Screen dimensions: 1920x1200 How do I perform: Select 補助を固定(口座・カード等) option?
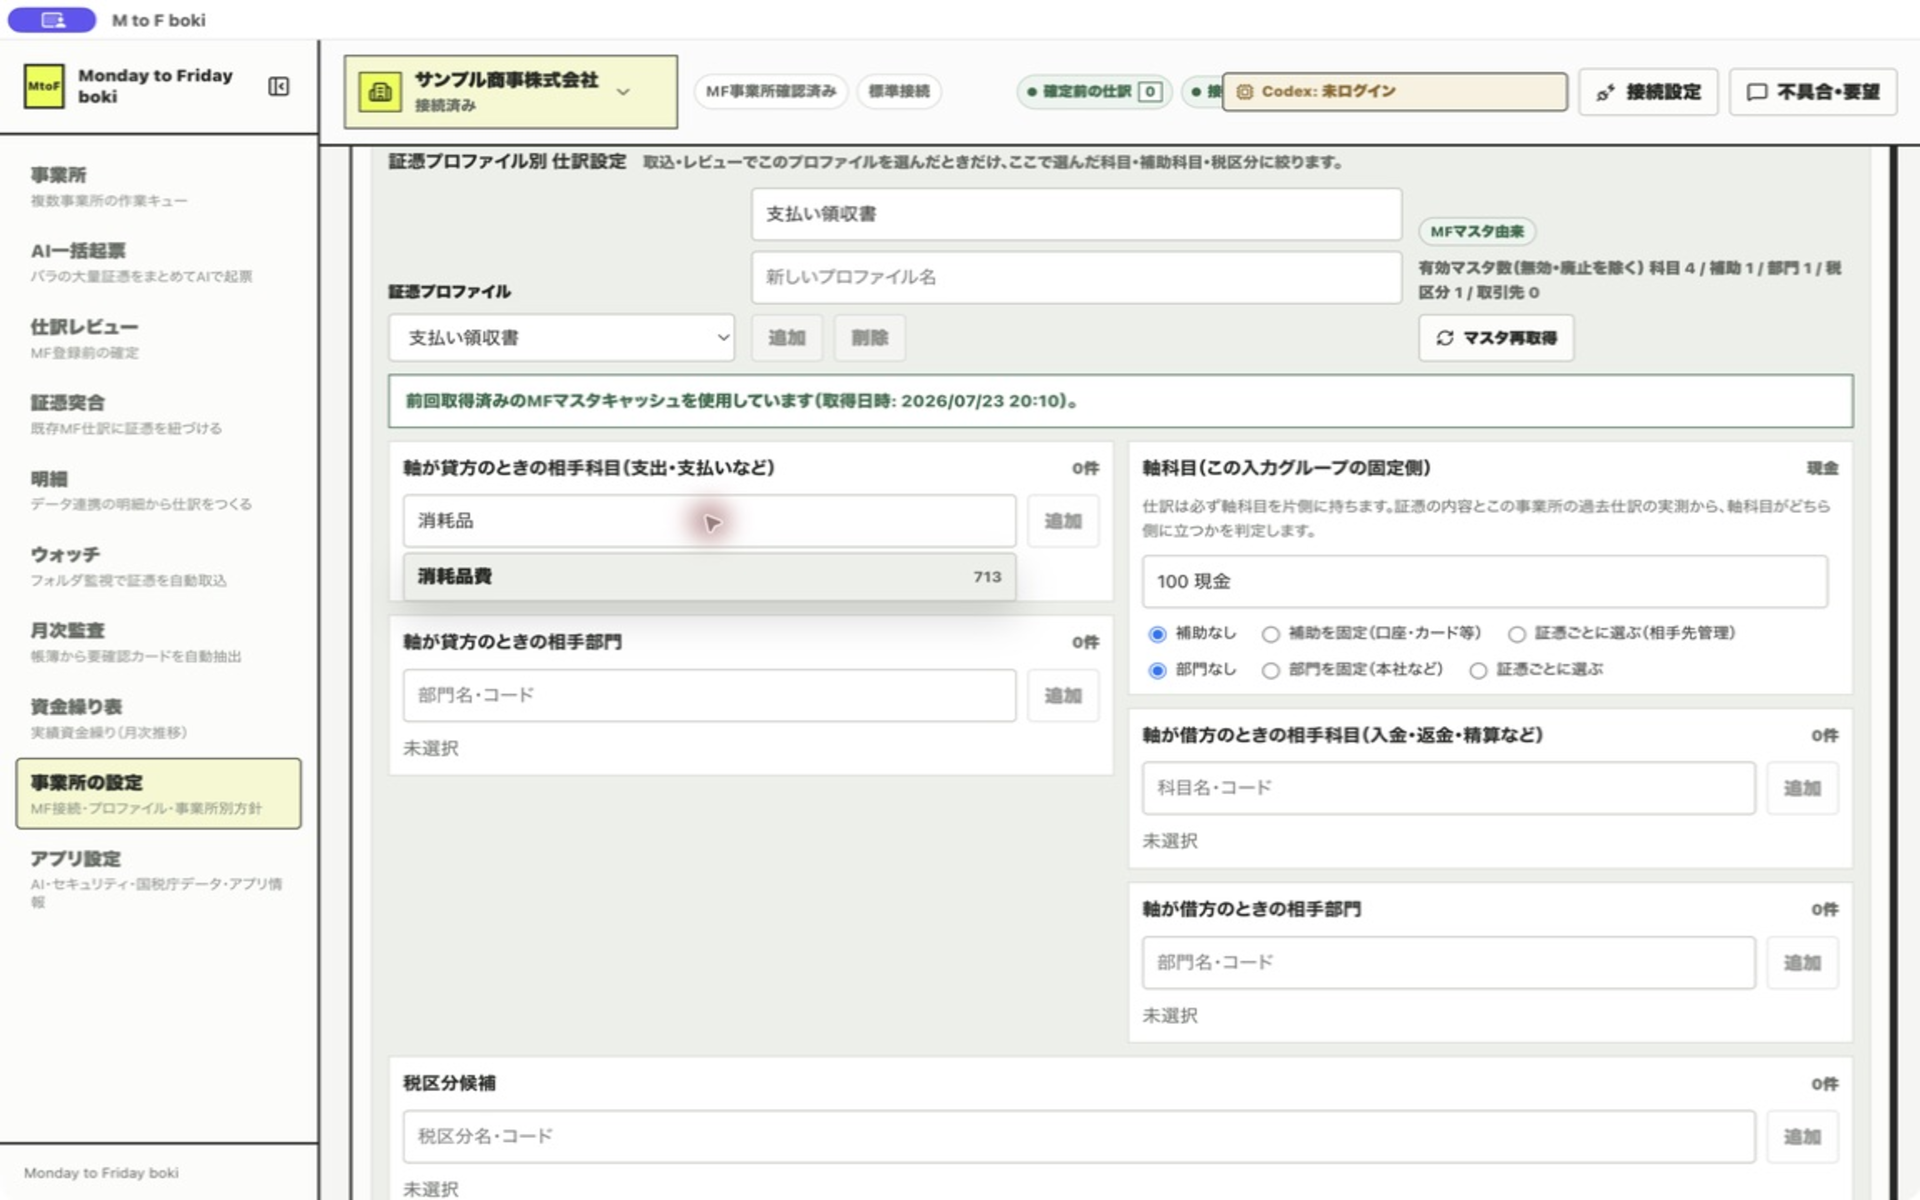click(x=1270, y=634)
